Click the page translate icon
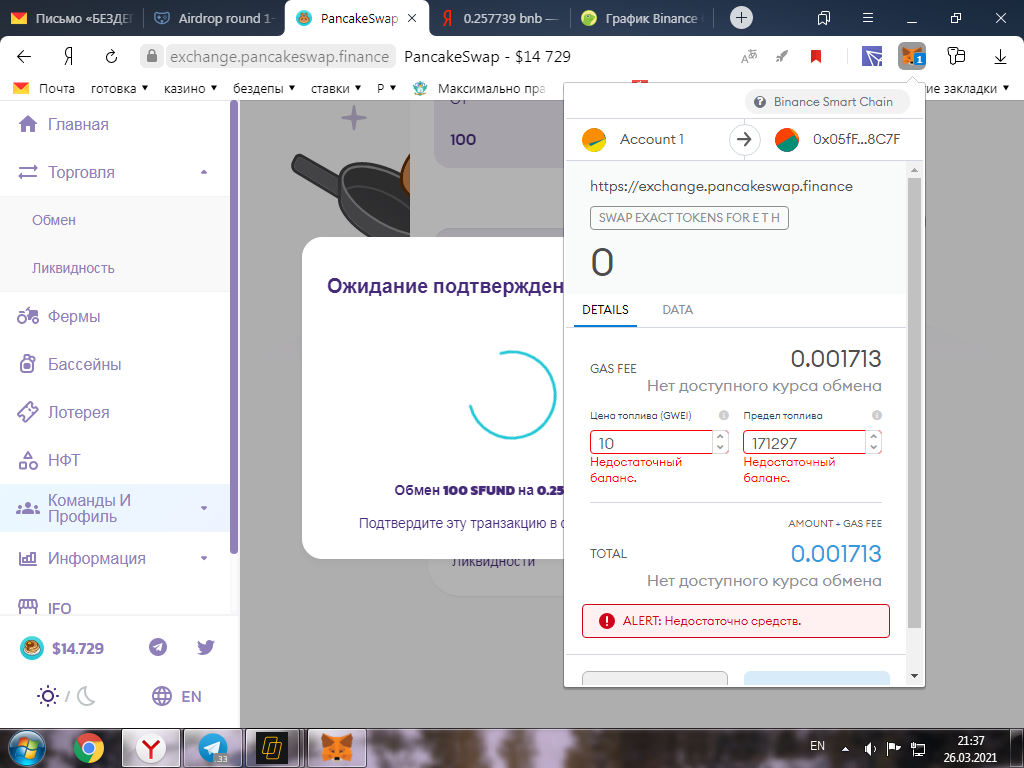 coord(748,57)
